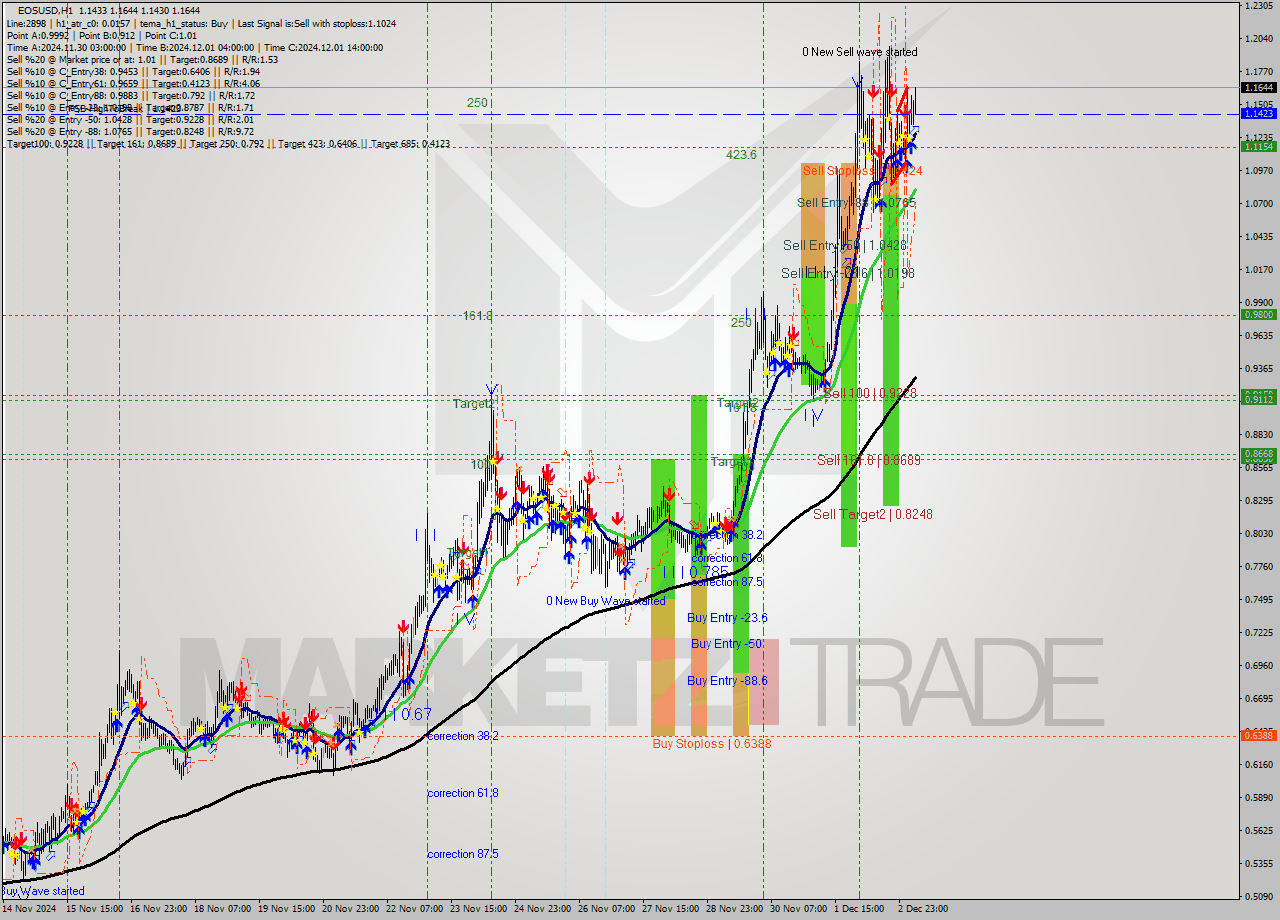Viewport: 1280px width, 920px height.
Task: Click the '16 Nov 23:00' time axis label
Action: coord(160,909)
